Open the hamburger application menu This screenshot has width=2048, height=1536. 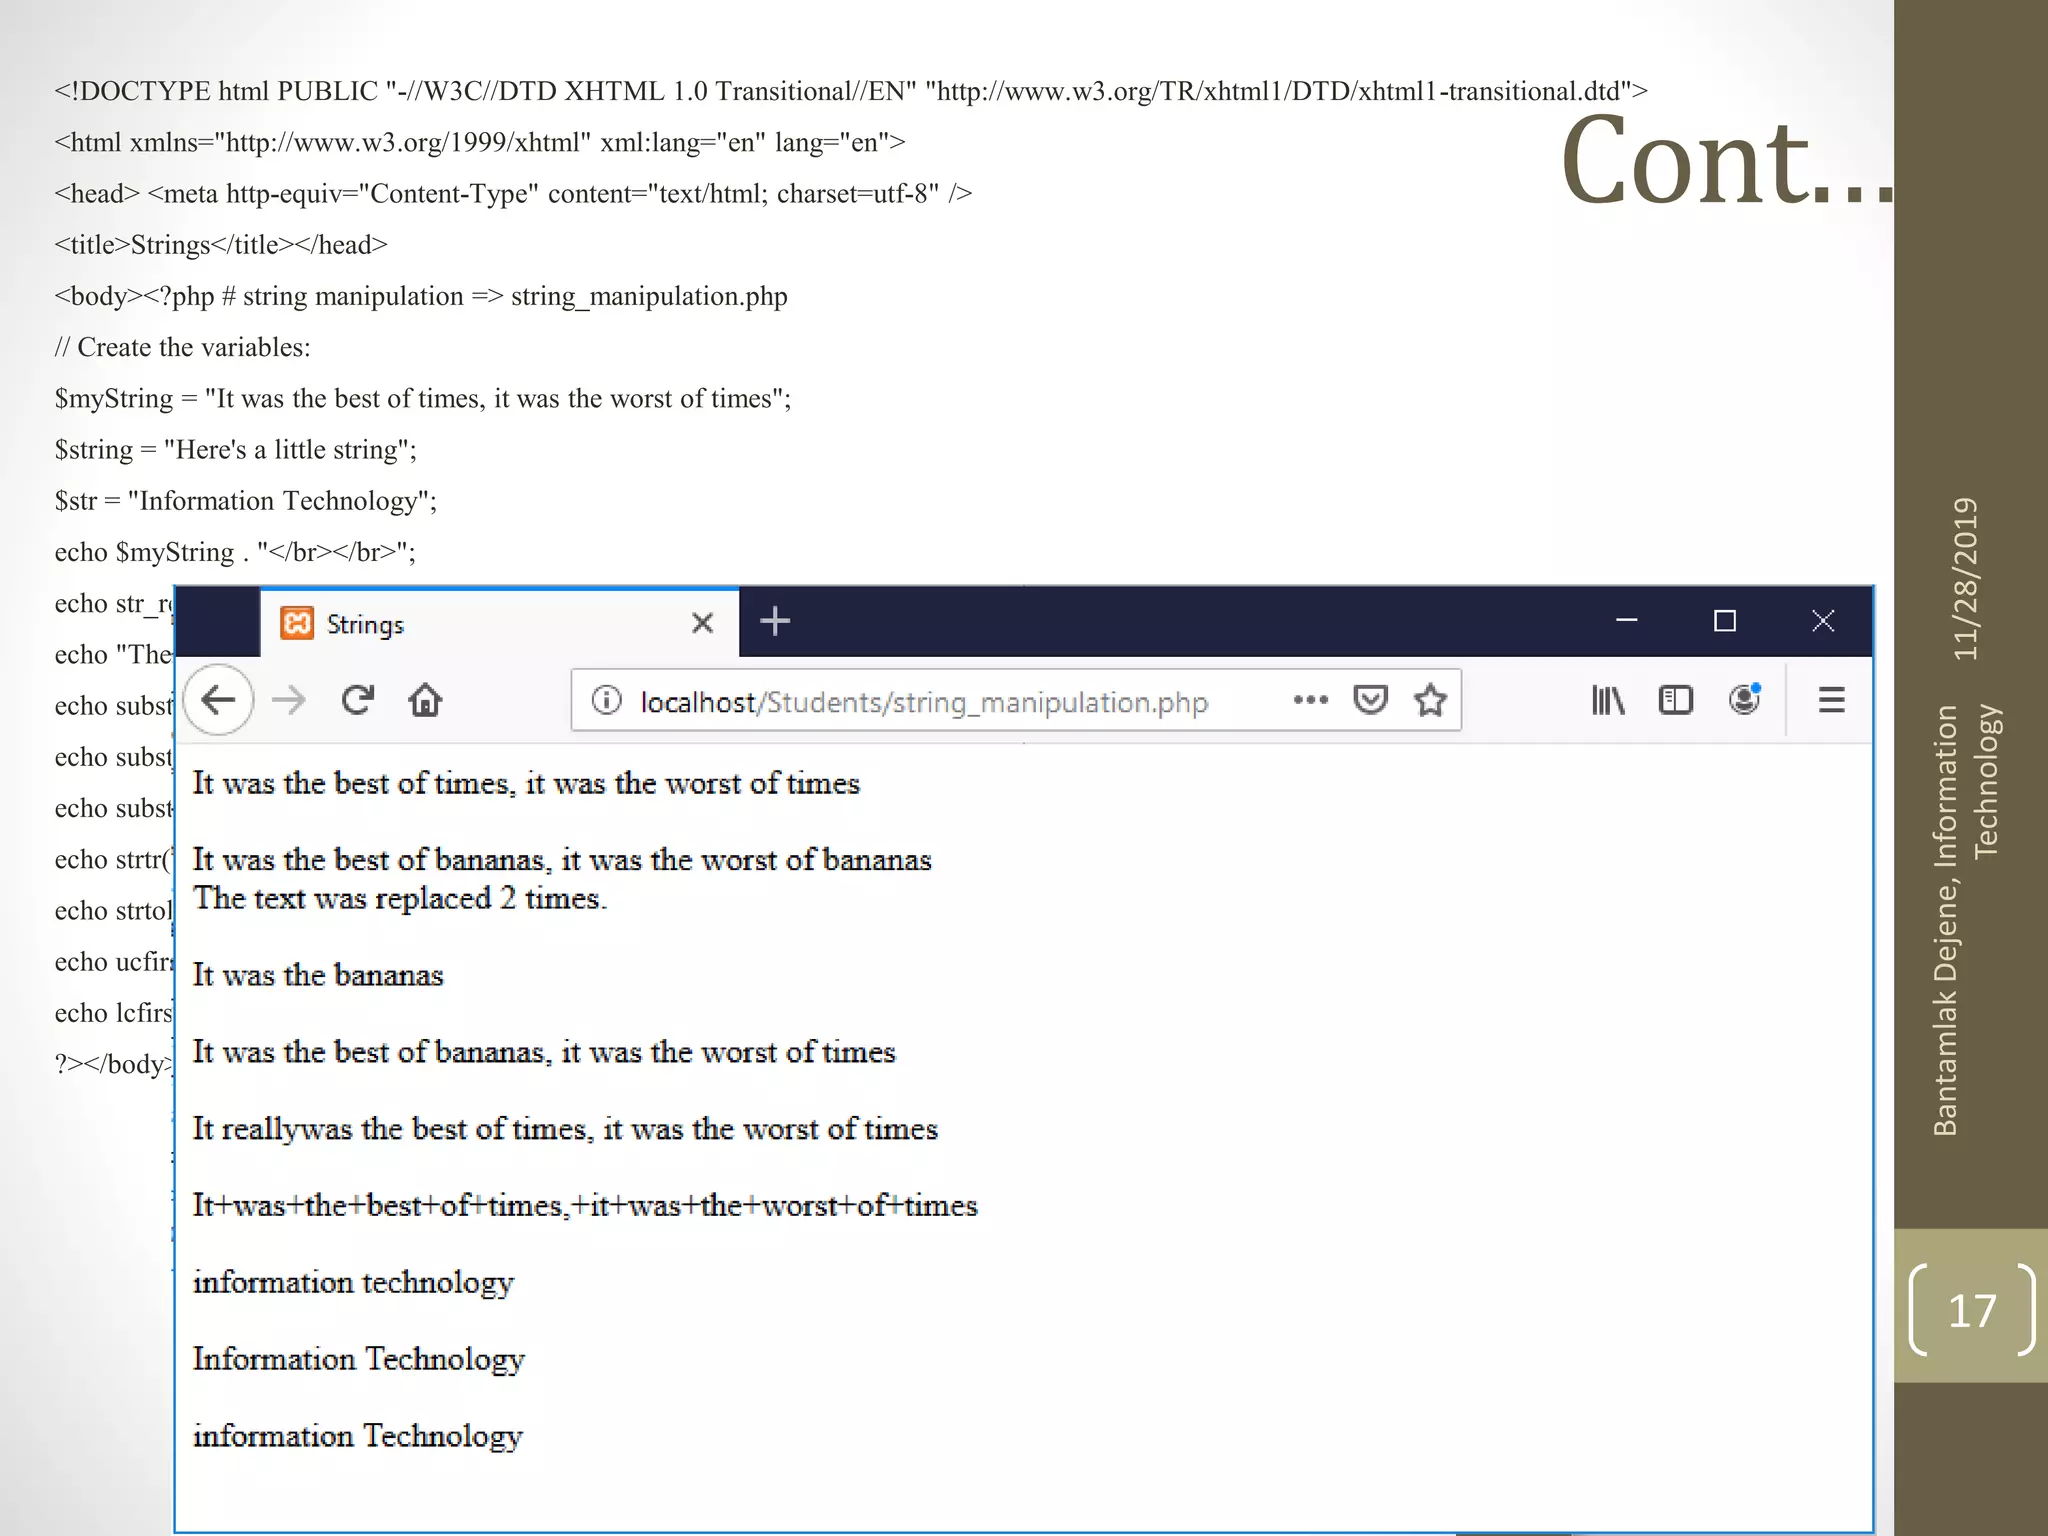[x=1831, y=700]
